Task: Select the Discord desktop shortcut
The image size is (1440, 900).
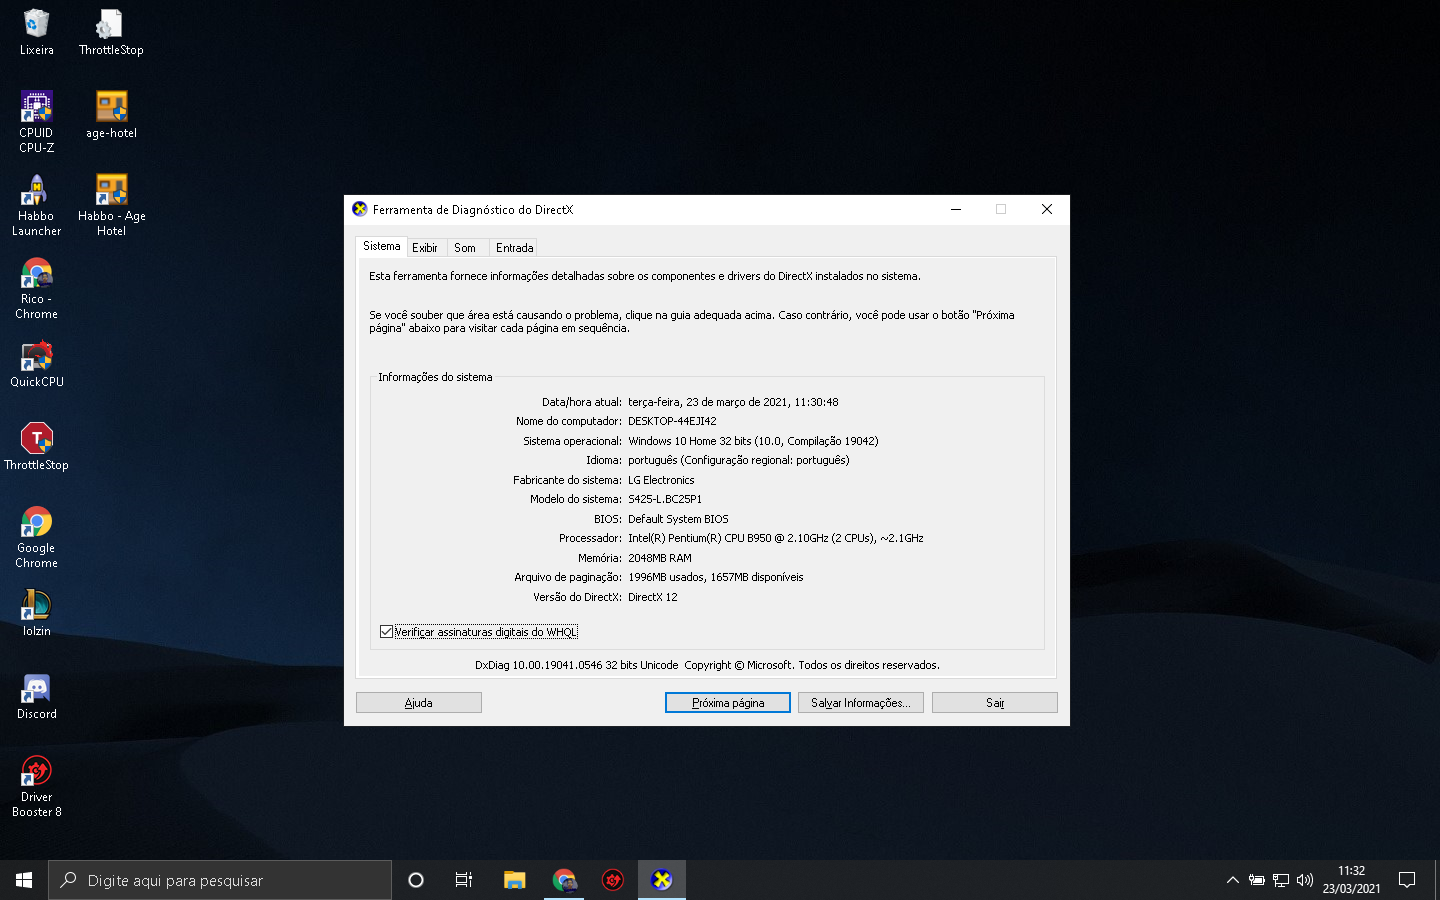Action: tap(36, 696)
